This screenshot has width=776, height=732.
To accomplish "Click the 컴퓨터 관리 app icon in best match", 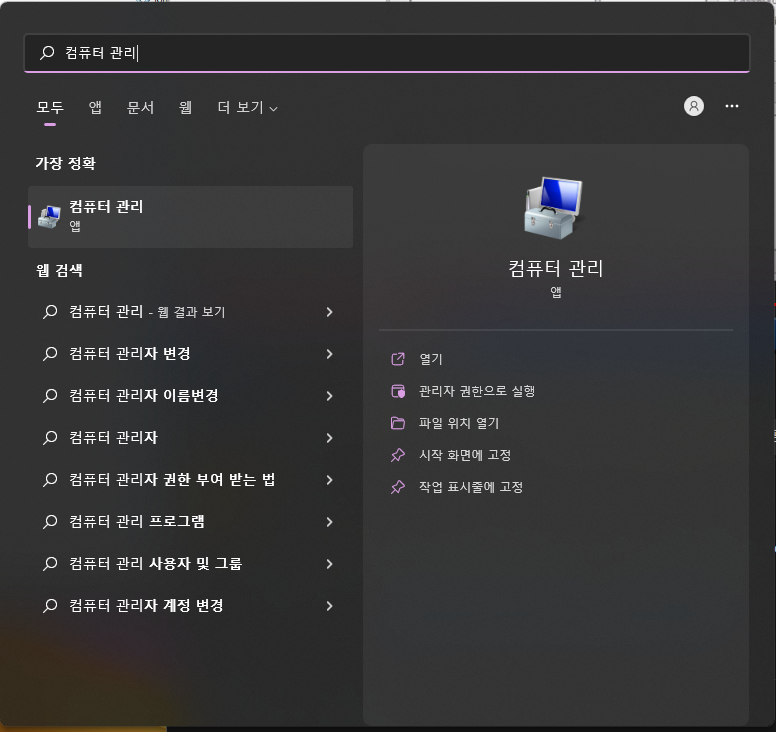I will point(49,217).
